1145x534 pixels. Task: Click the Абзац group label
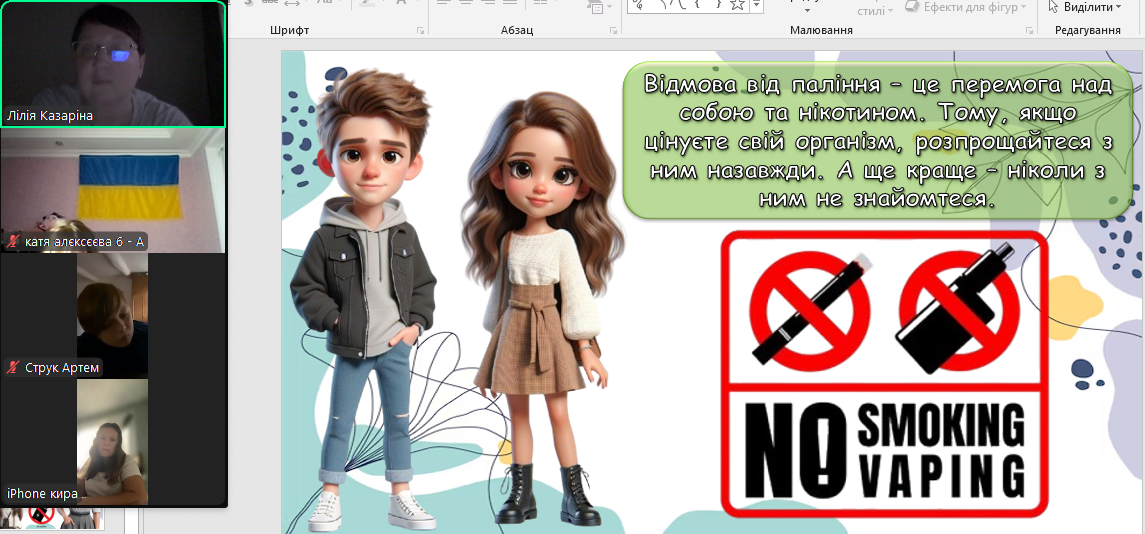pyautogui.click(x=517, y=30)
